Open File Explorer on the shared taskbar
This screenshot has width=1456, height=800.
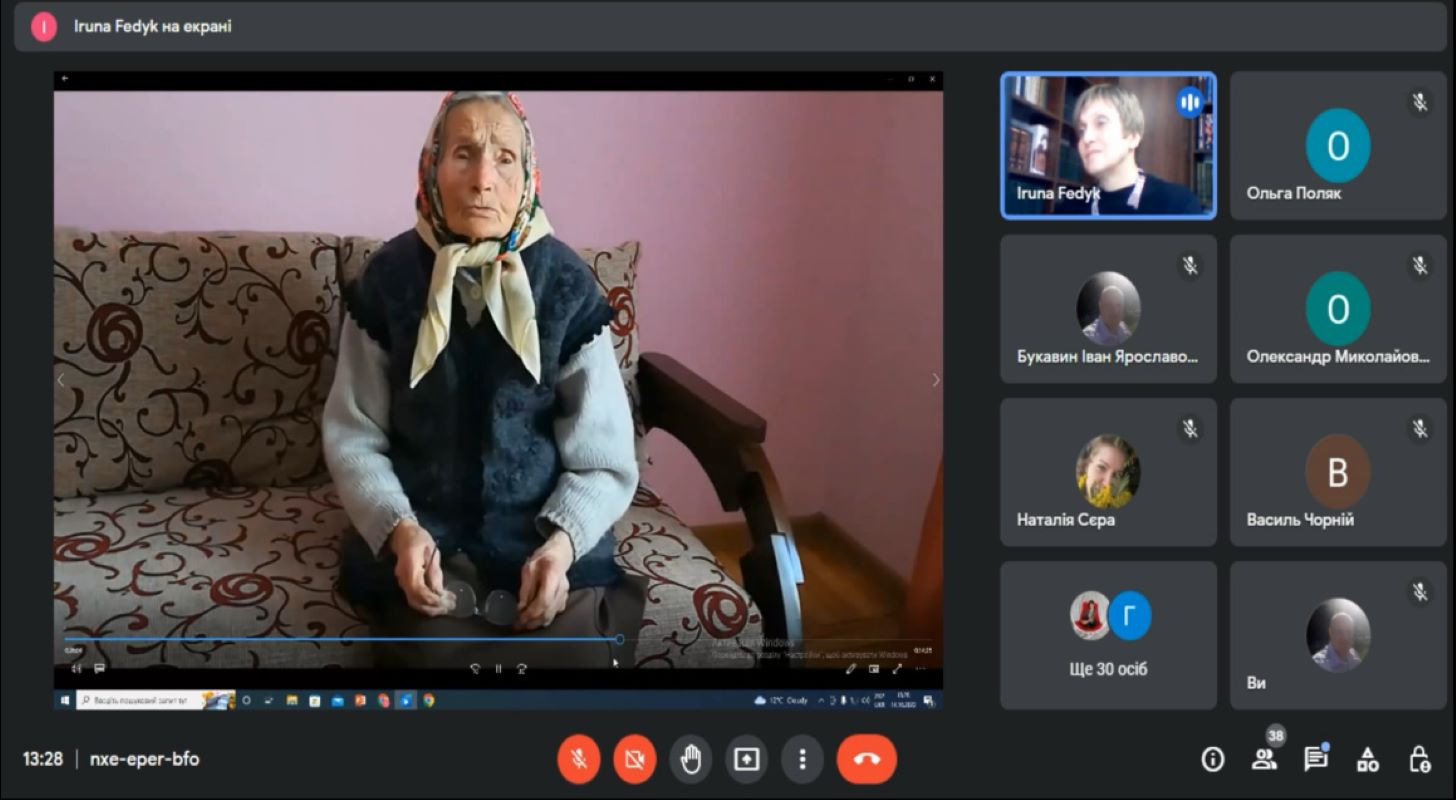click(x=292, y=701)
